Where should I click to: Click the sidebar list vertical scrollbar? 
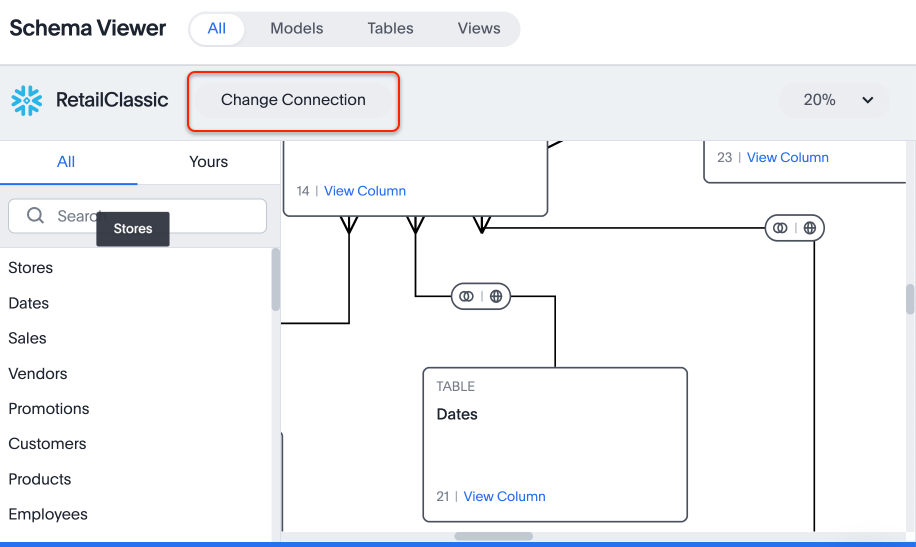tap(276, 280)
